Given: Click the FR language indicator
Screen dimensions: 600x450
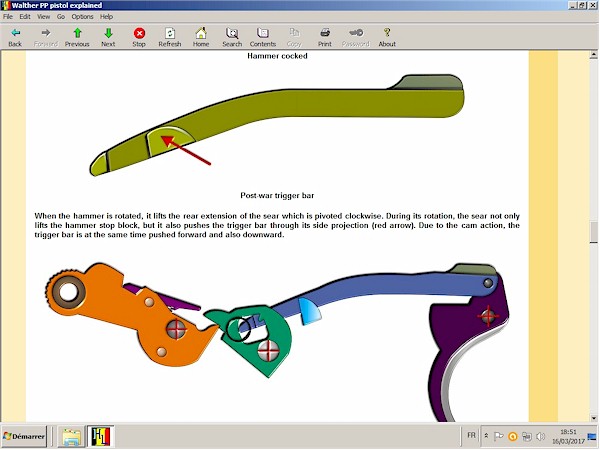Looking at the screenshot, I should point(471,435).
